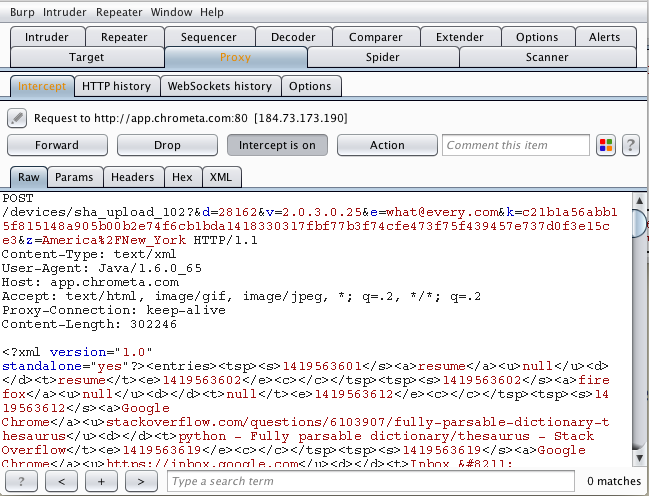Image resolution: width=649 pixels, height=496 pixels.
Task: Click the Host: app.chrometa.com line
Action: pos(90,282)
